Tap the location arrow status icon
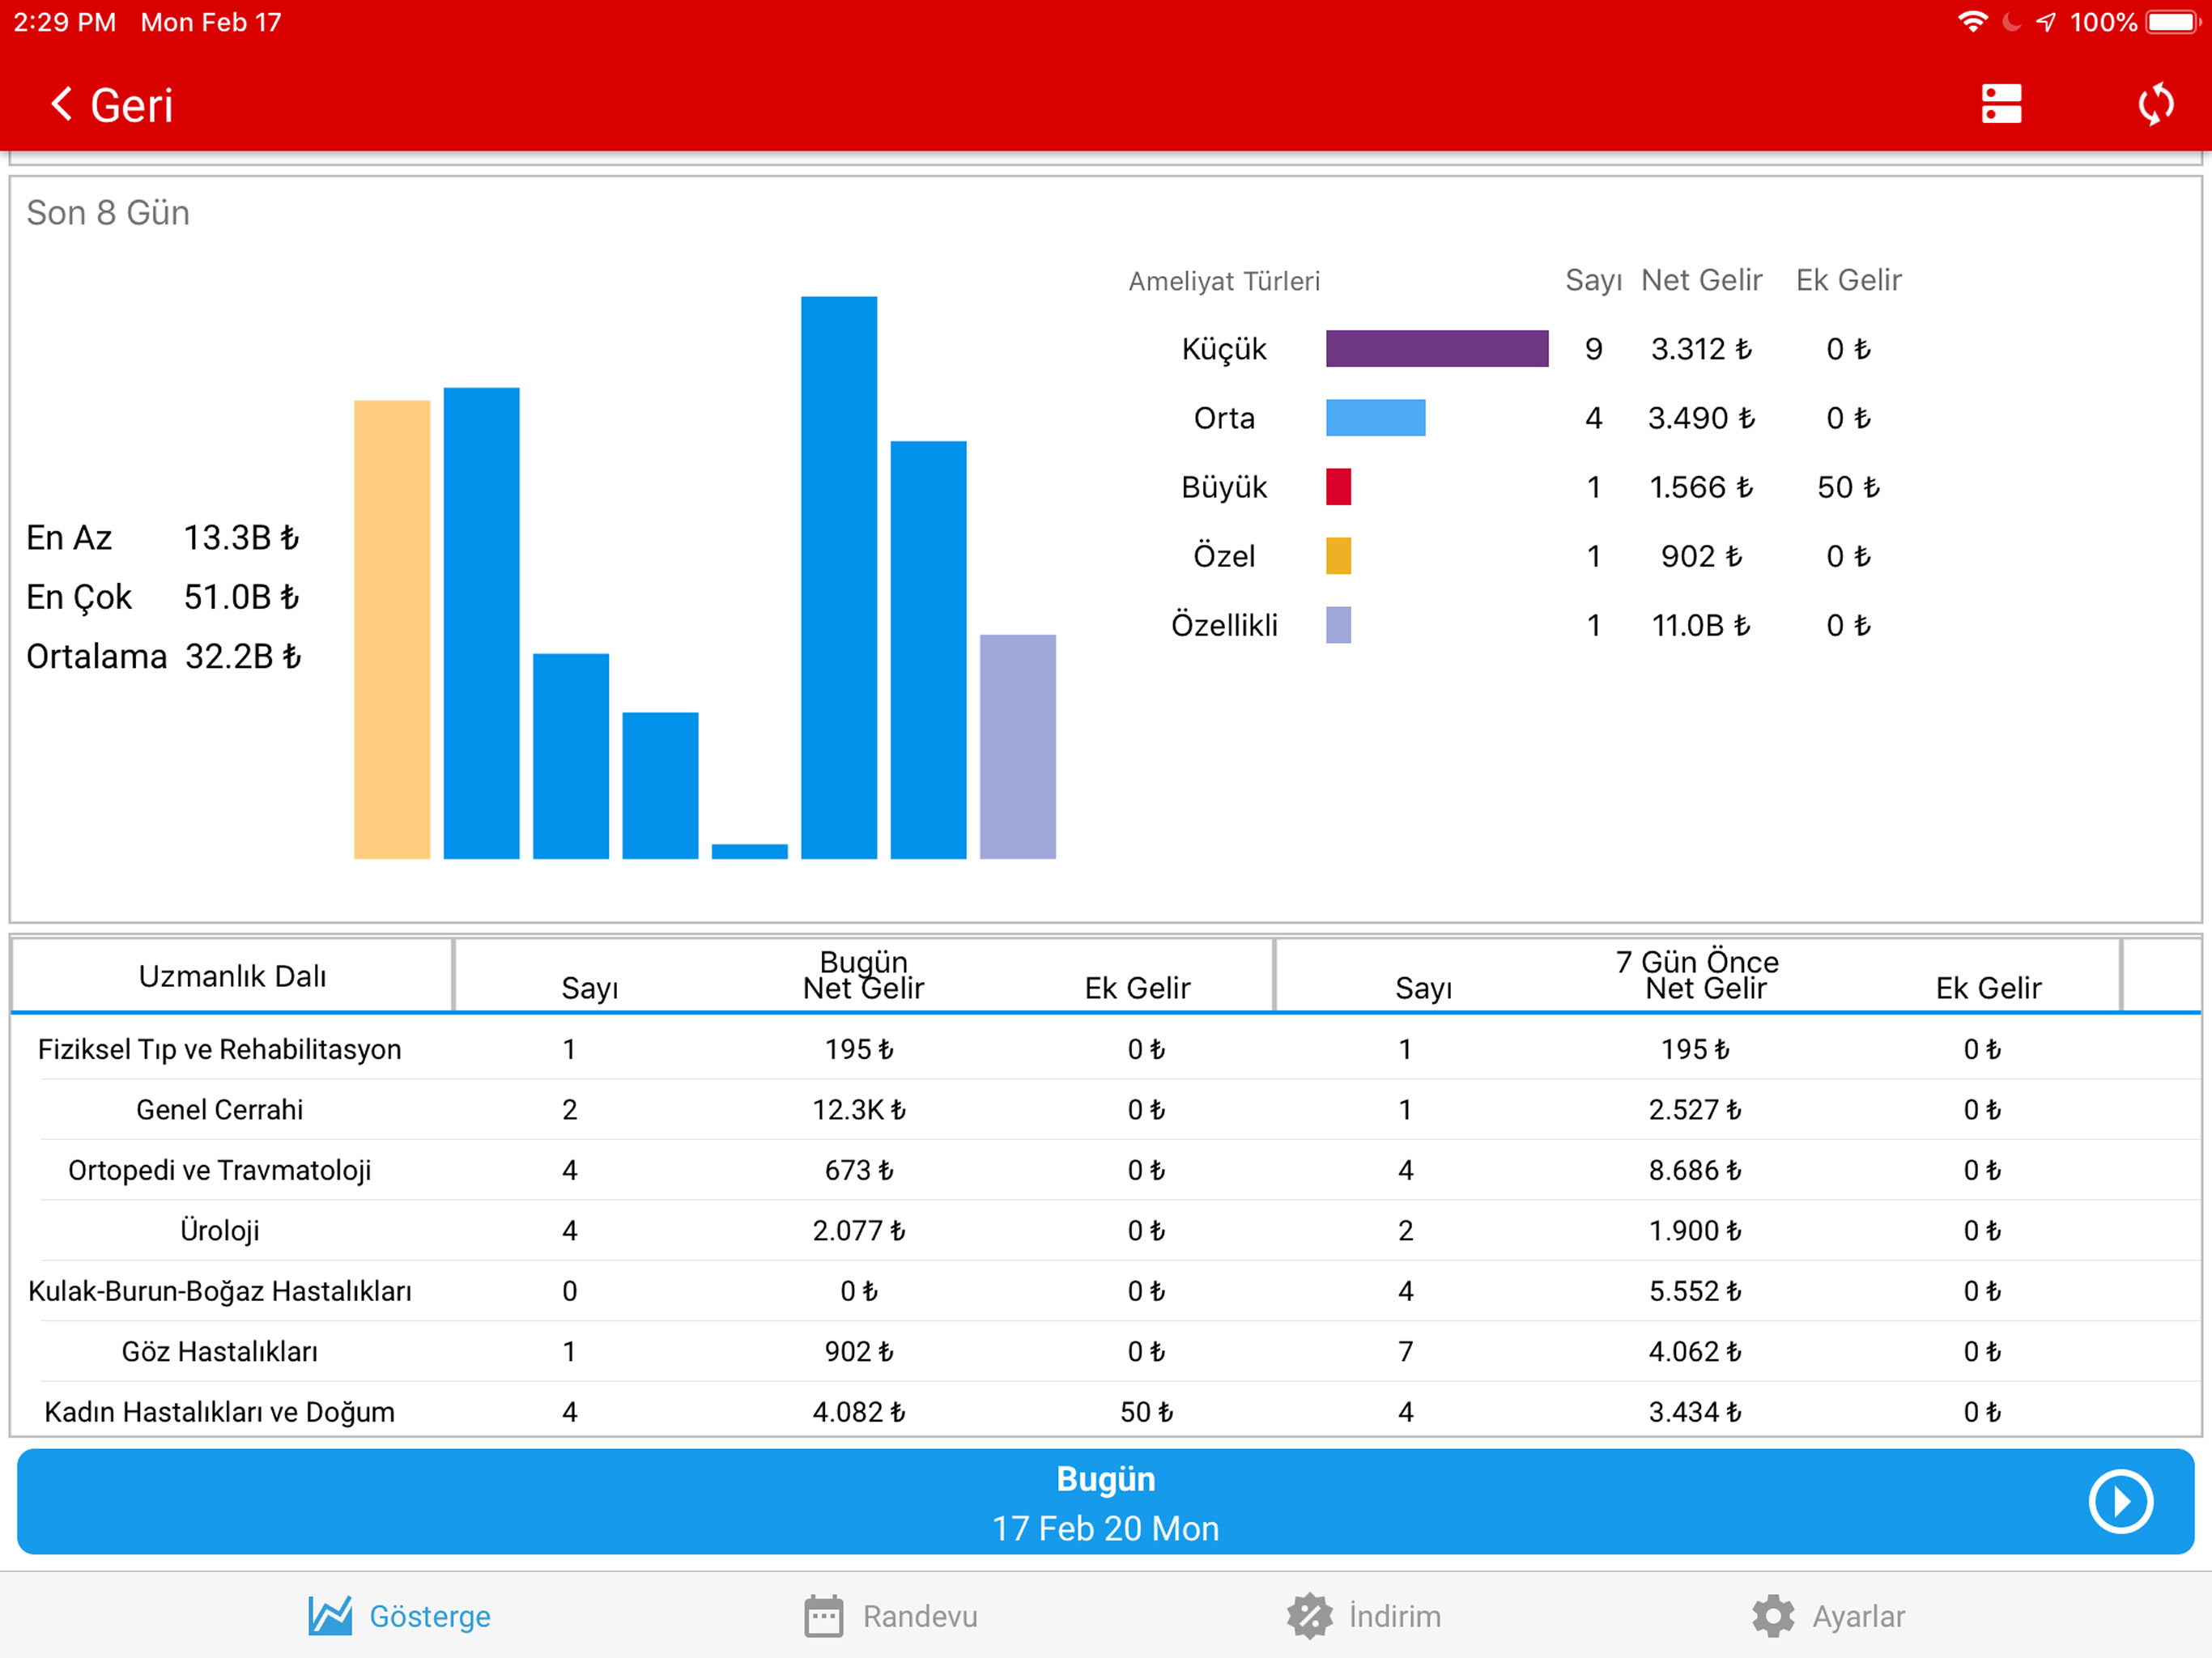 pos(2046,22)
